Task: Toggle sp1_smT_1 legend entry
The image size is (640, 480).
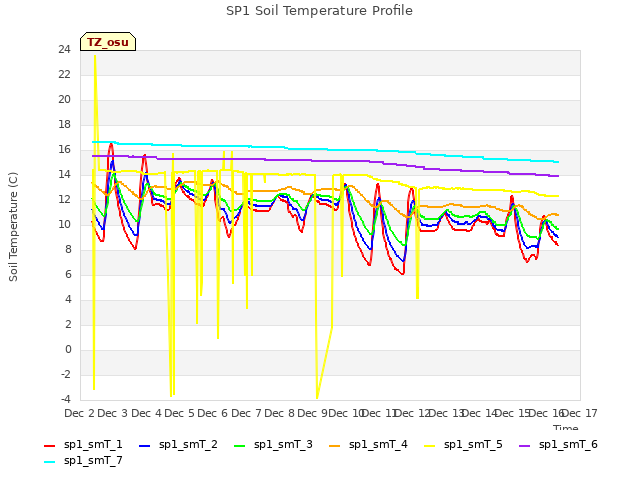Action: coord(83,444)
